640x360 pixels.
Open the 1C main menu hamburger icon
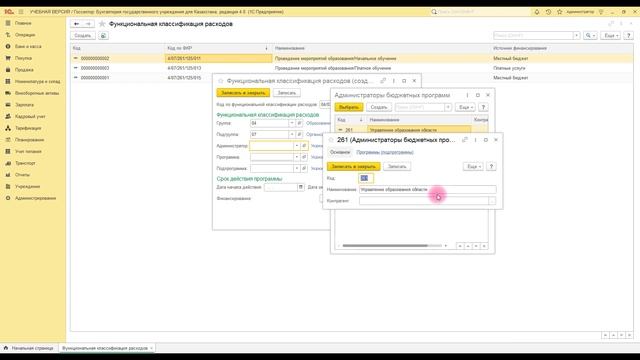click(21, 12)
